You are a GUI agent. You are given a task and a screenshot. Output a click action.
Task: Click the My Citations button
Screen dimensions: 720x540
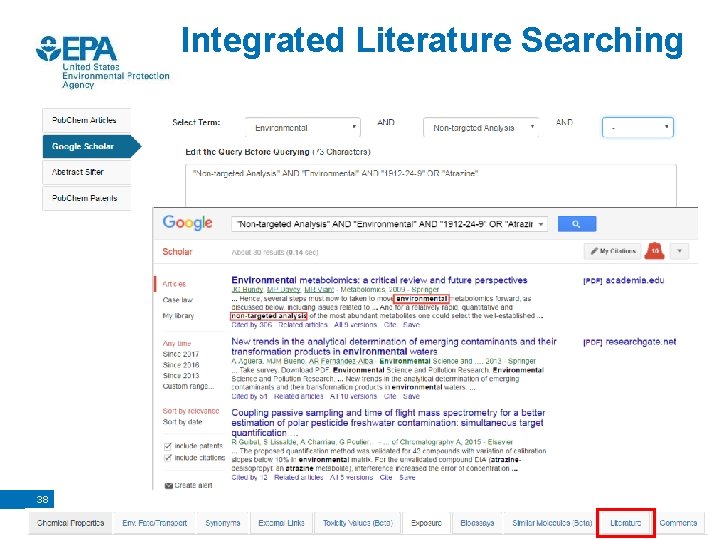[613, 251]
